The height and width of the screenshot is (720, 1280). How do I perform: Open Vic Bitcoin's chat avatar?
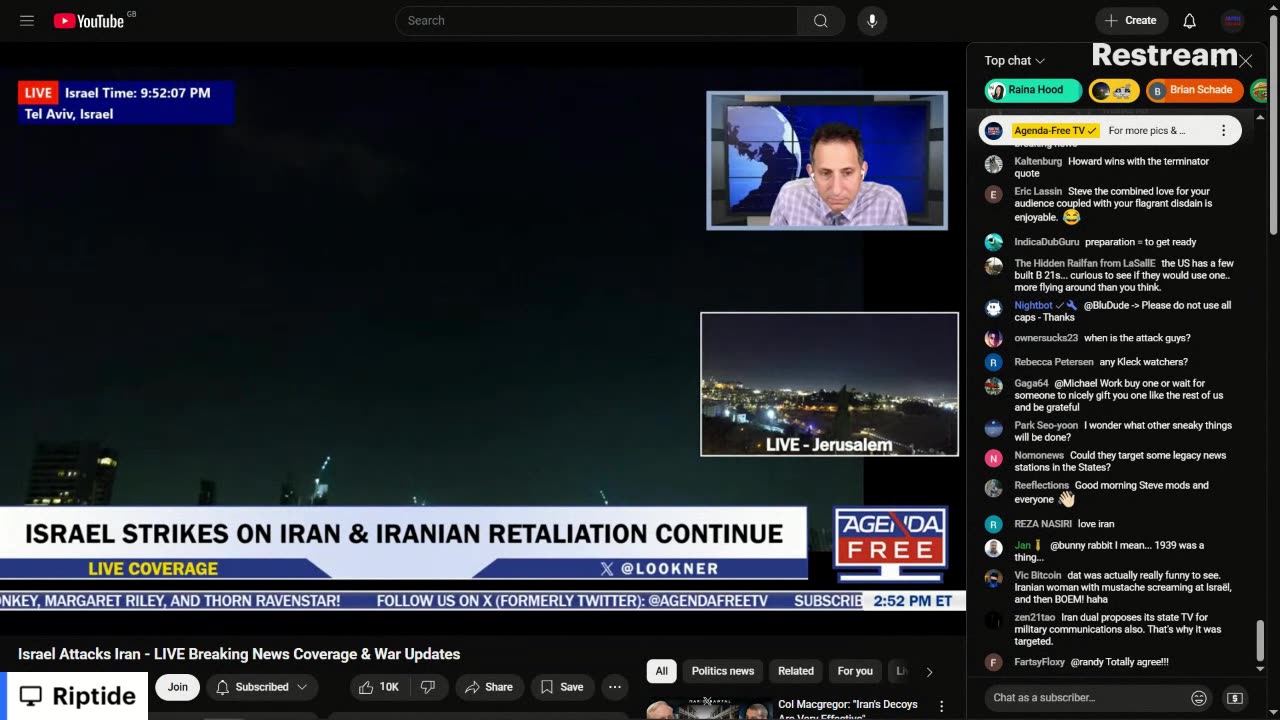tap(993, 578)
